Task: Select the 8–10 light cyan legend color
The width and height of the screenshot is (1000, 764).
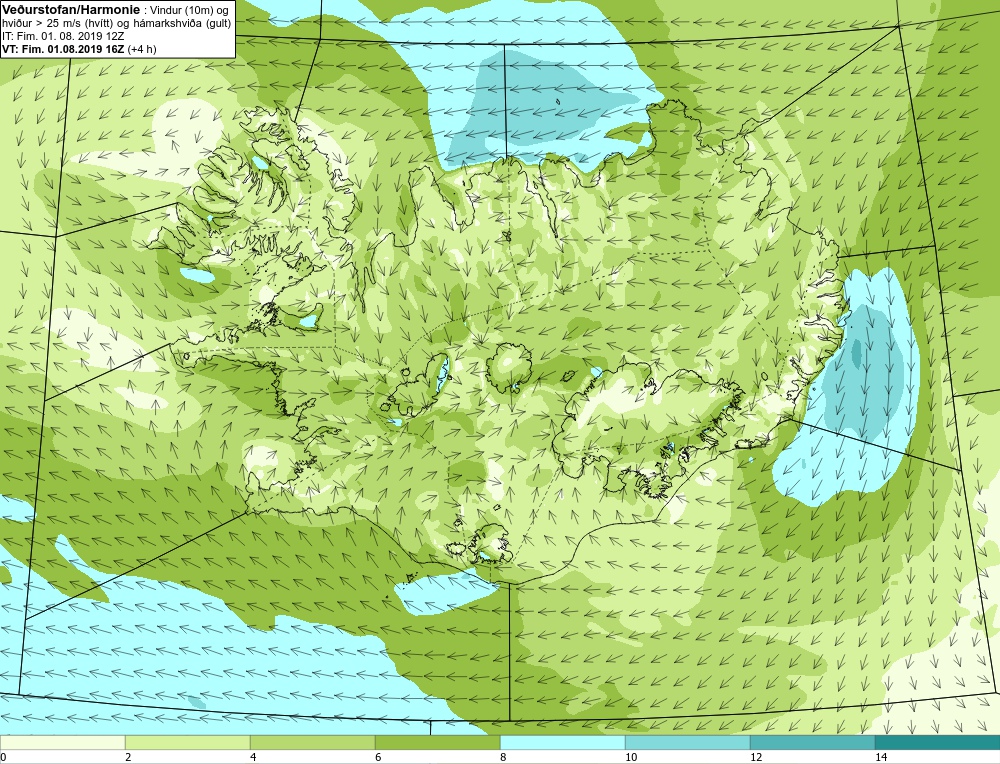Action: (x=562, y=742)
